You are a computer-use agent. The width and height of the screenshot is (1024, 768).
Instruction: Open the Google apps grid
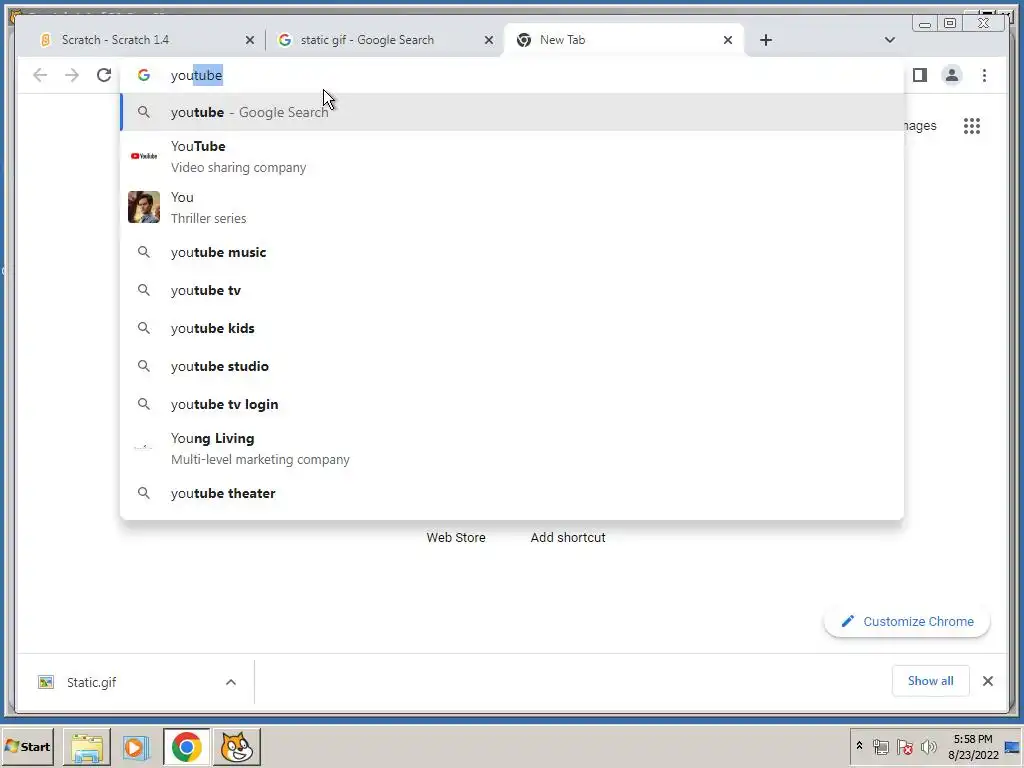[x=972, y=125]
